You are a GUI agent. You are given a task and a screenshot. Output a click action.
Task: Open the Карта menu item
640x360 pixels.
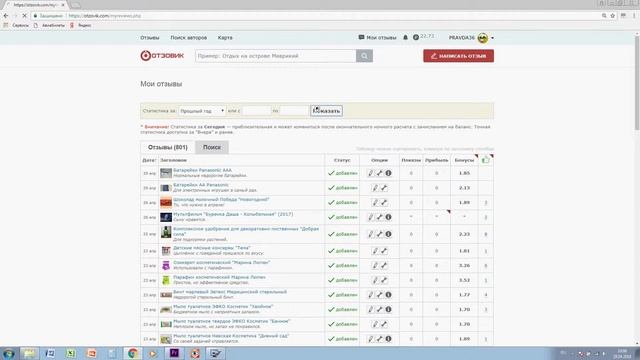[225, 38]
